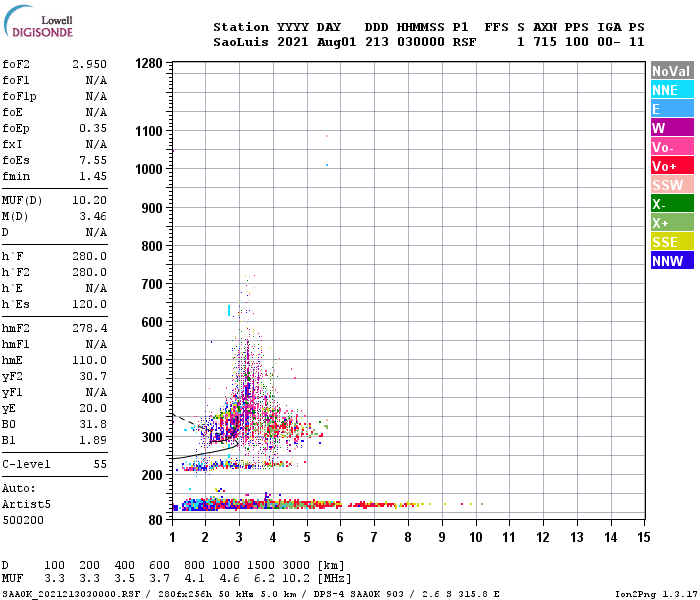Click the blue echo dot near 1000 km
Viewport: 700px width, 600px height.
[327, 165]
